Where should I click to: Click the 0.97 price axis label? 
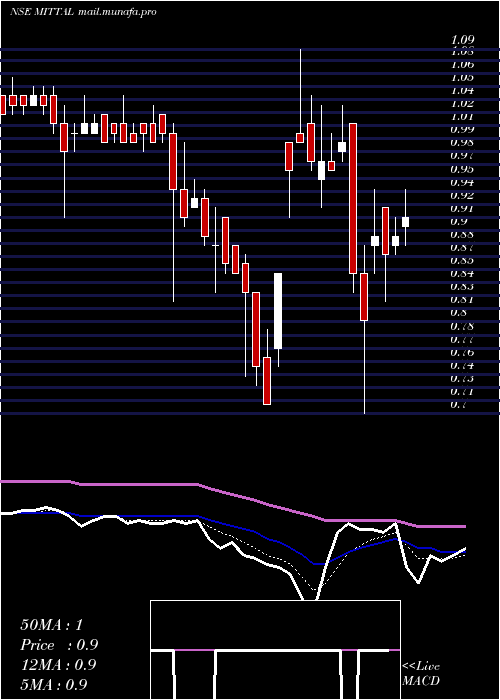click(462, 156)
